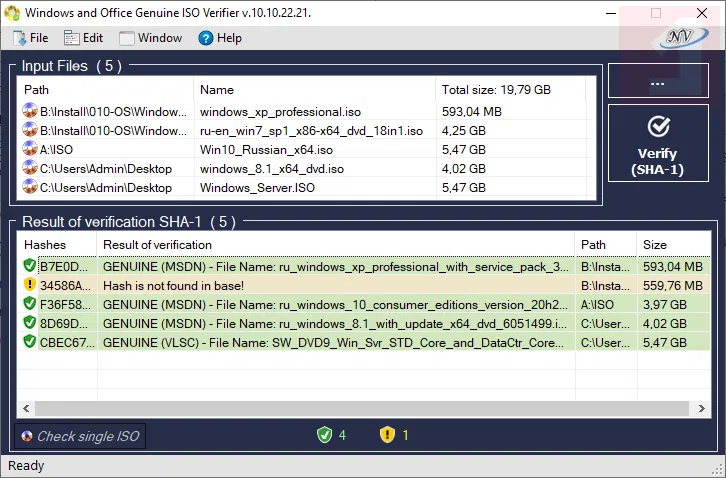Click the ru_windows_10_consumer_editions GENUINE result text
This screenshot has height=478, width=726.
335,305
